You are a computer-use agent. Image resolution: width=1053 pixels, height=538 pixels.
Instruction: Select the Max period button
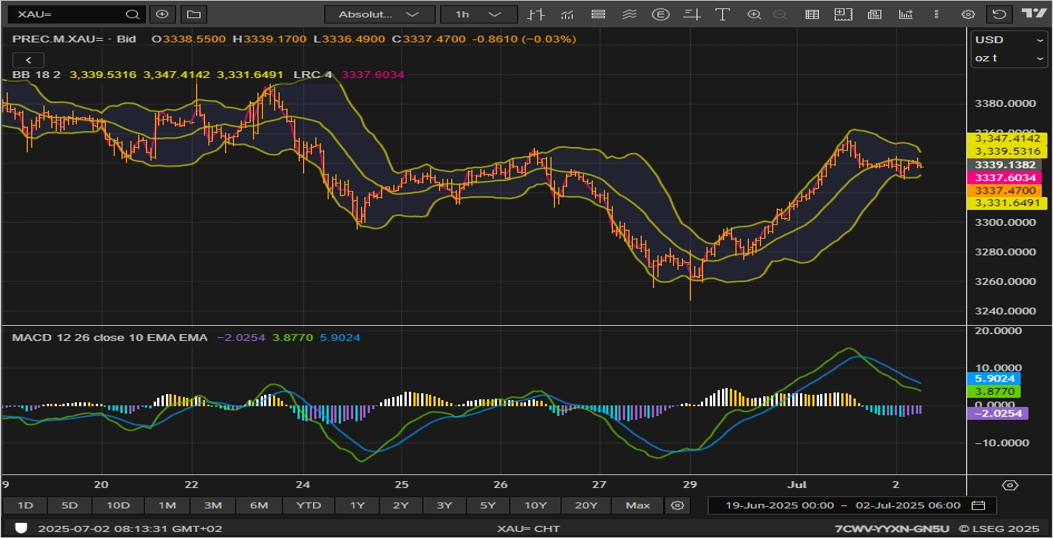tap(637, 505)
